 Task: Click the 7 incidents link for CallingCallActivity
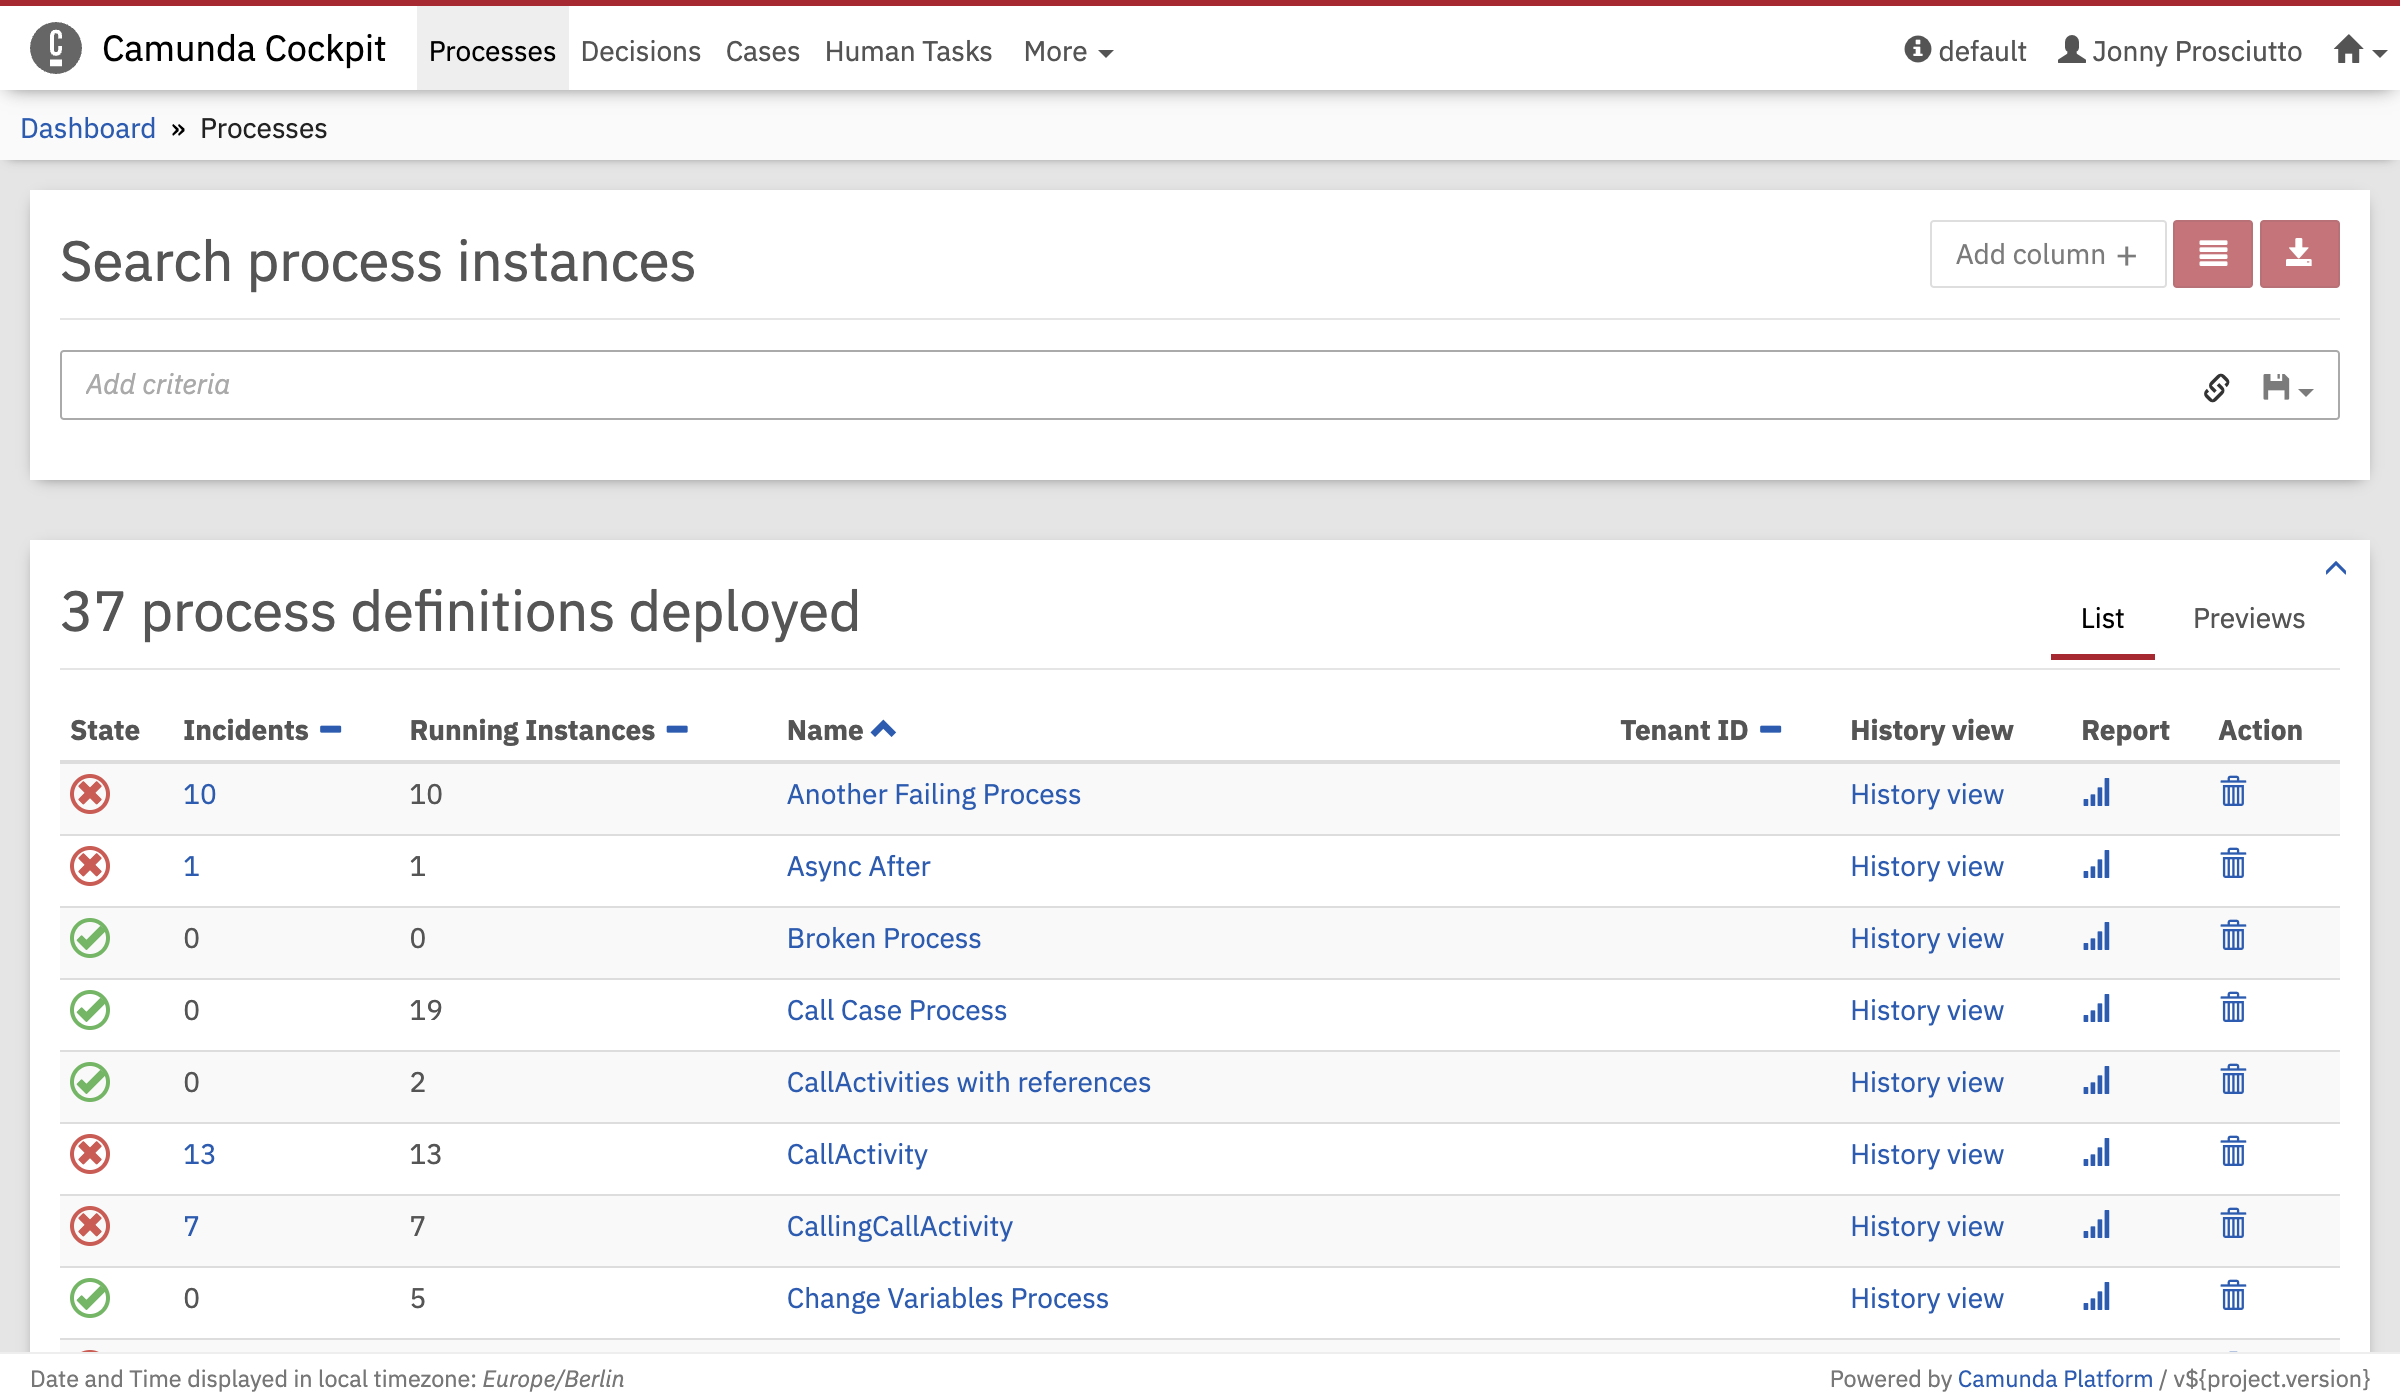coord(191,1226)
